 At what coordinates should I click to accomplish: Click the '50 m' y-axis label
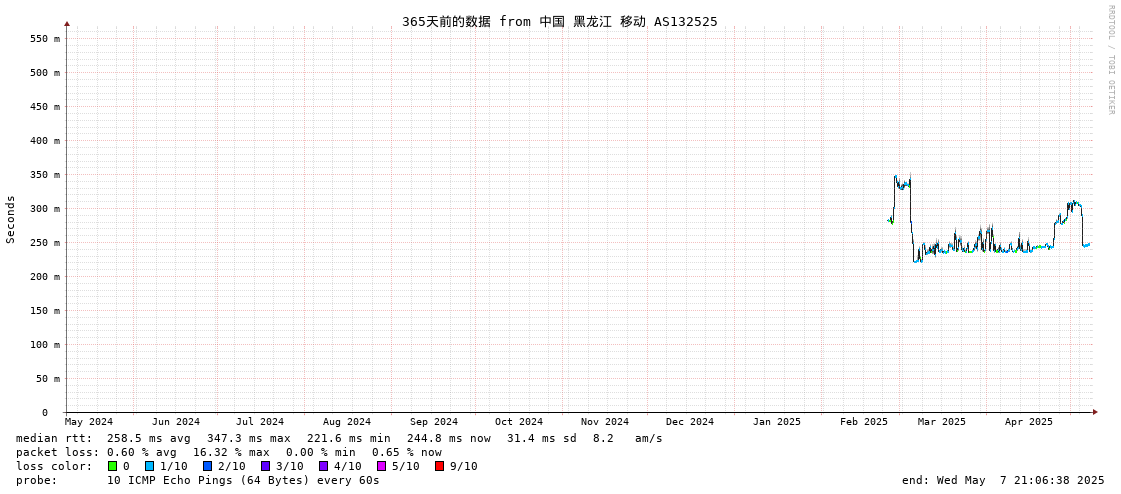(x=48, y=378)
